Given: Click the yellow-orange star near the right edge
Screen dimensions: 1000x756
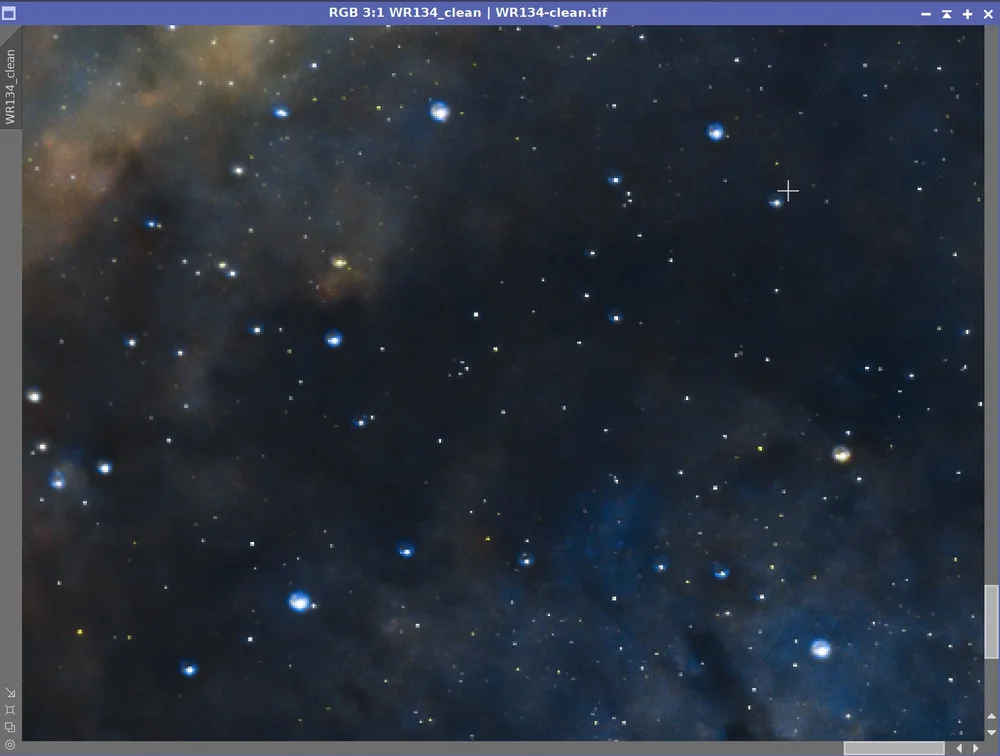Looking at the screenshot, I should click(840, 456).
